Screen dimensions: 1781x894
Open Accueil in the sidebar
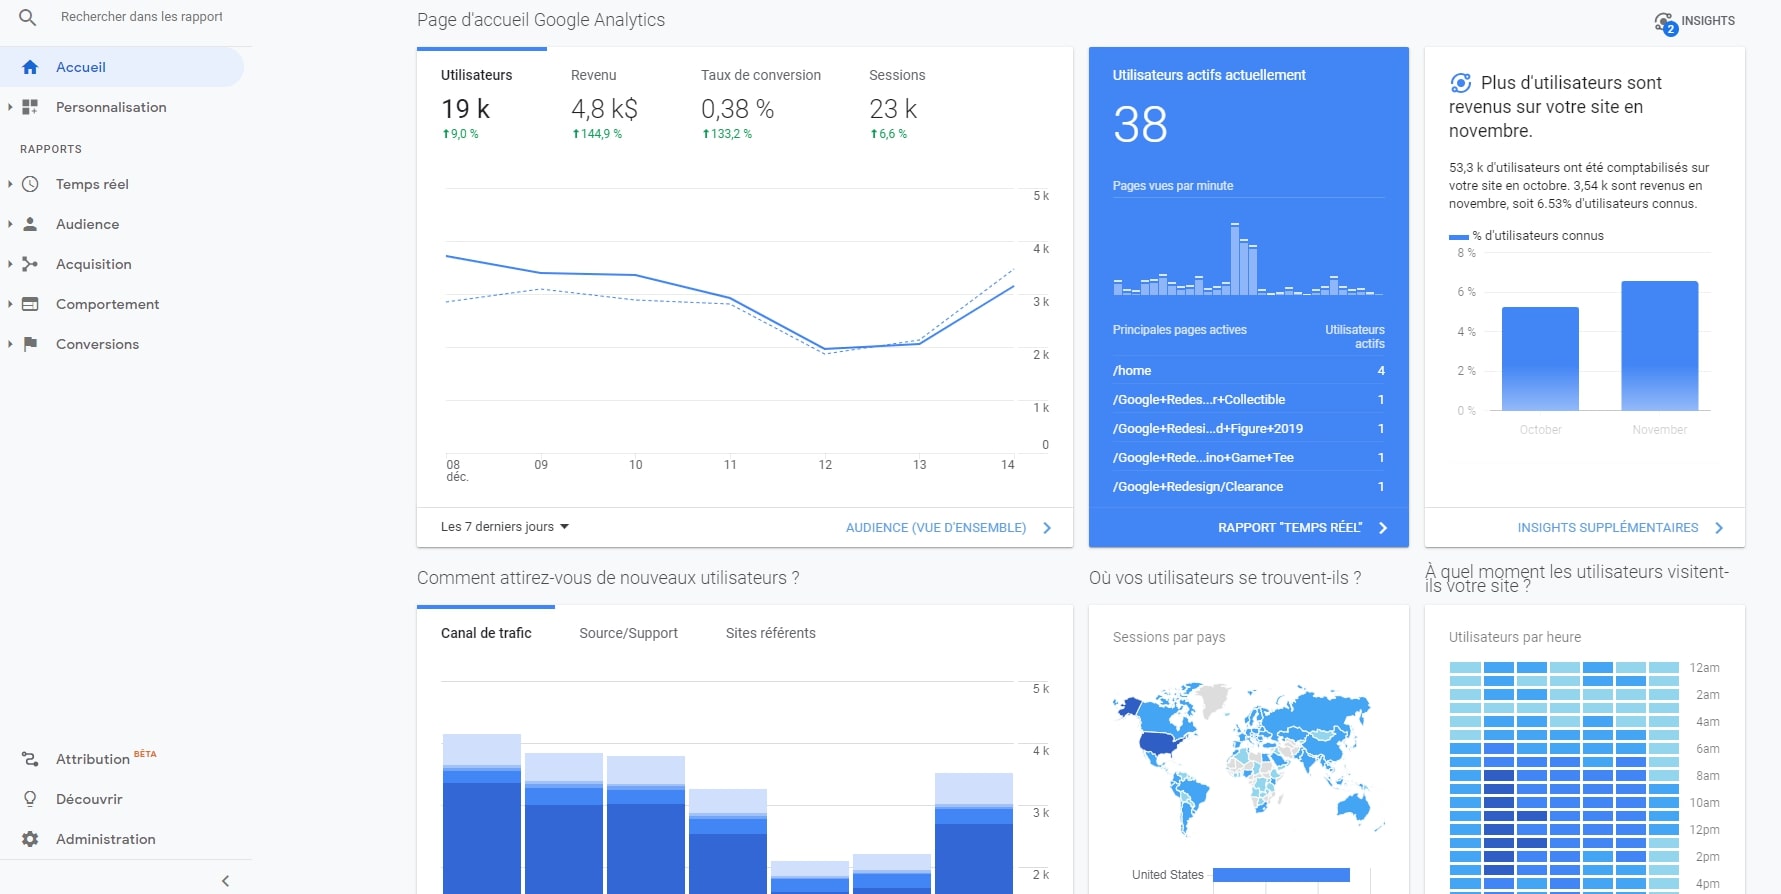122,67
